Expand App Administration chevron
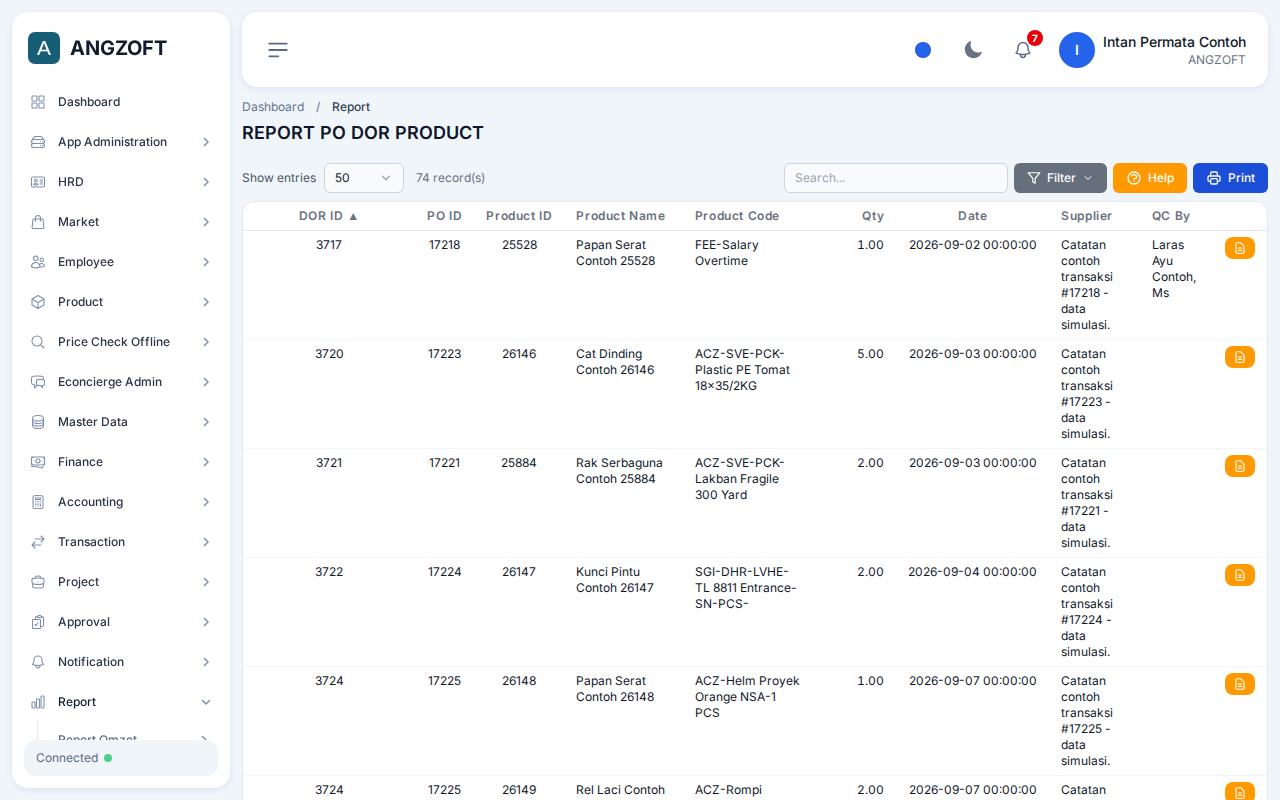 click(206, 142)
